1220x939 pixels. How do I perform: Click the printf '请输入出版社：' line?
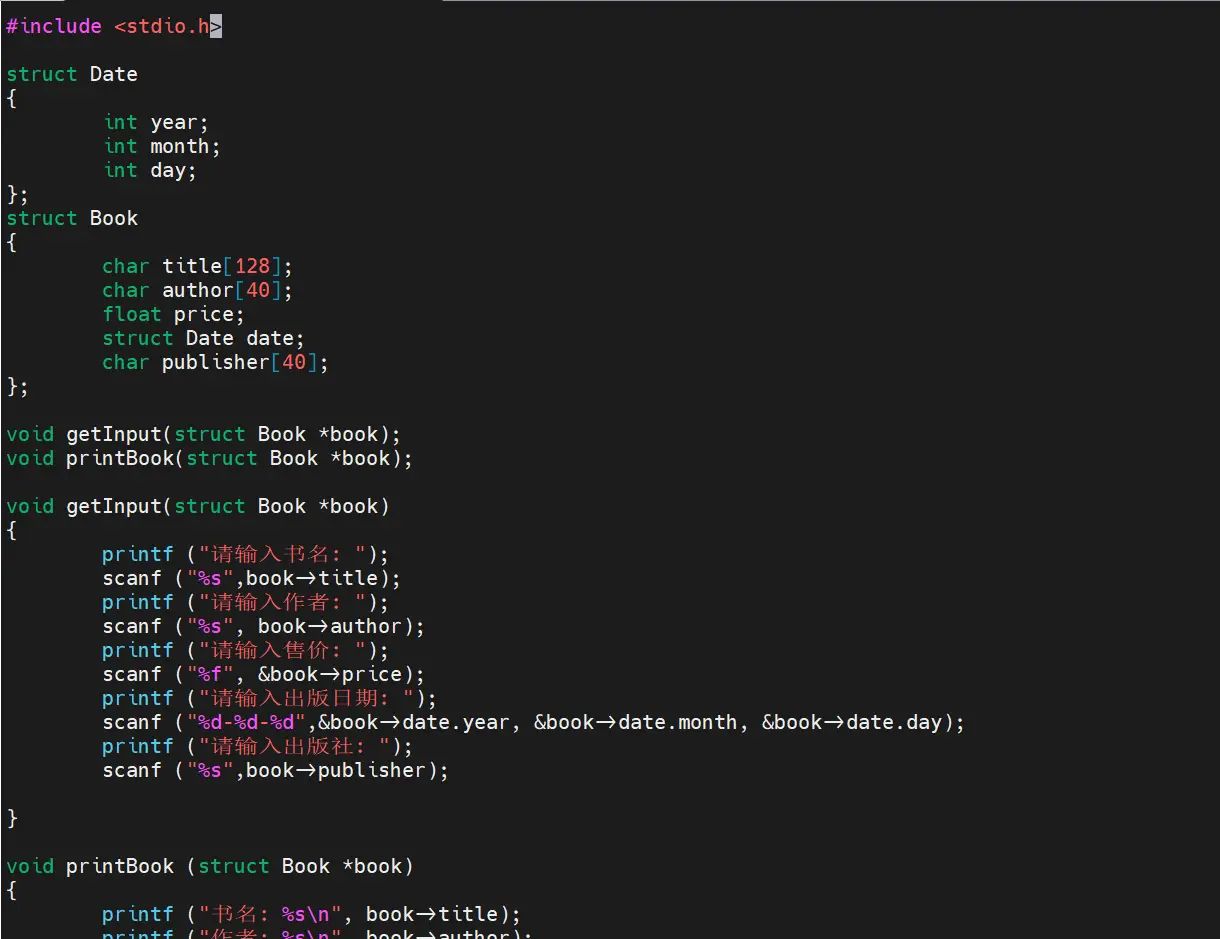click(258, 746)
